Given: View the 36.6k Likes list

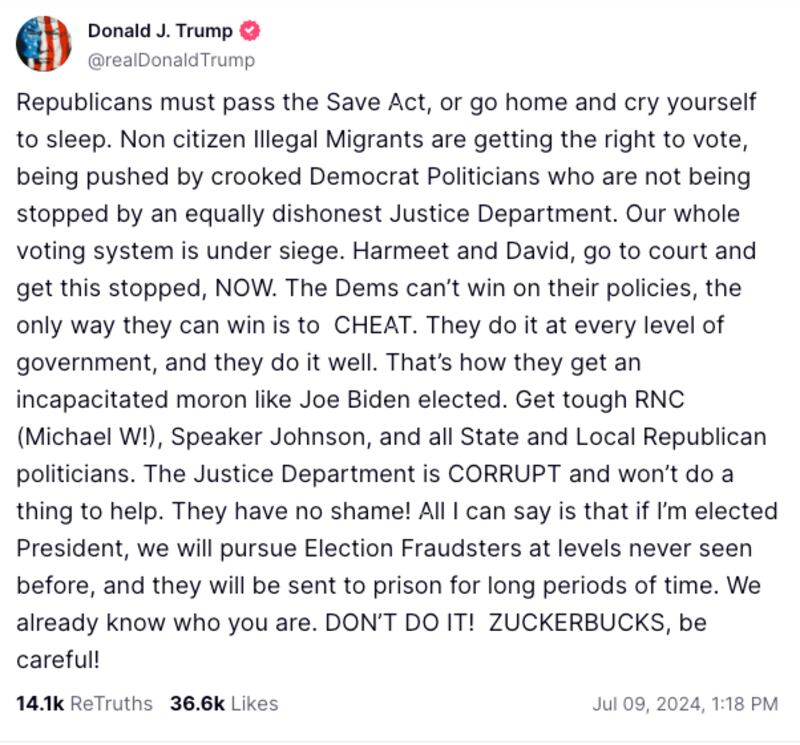Looking at the screenshot, I should click(224, 704).
